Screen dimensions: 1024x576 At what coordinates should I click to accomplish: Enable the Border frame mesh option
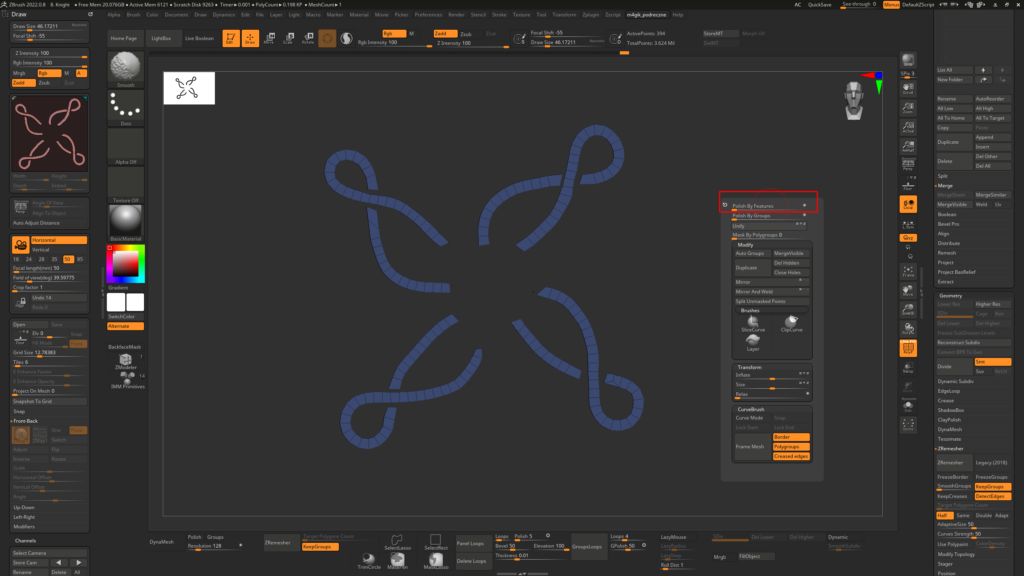(x=790, y=437)
